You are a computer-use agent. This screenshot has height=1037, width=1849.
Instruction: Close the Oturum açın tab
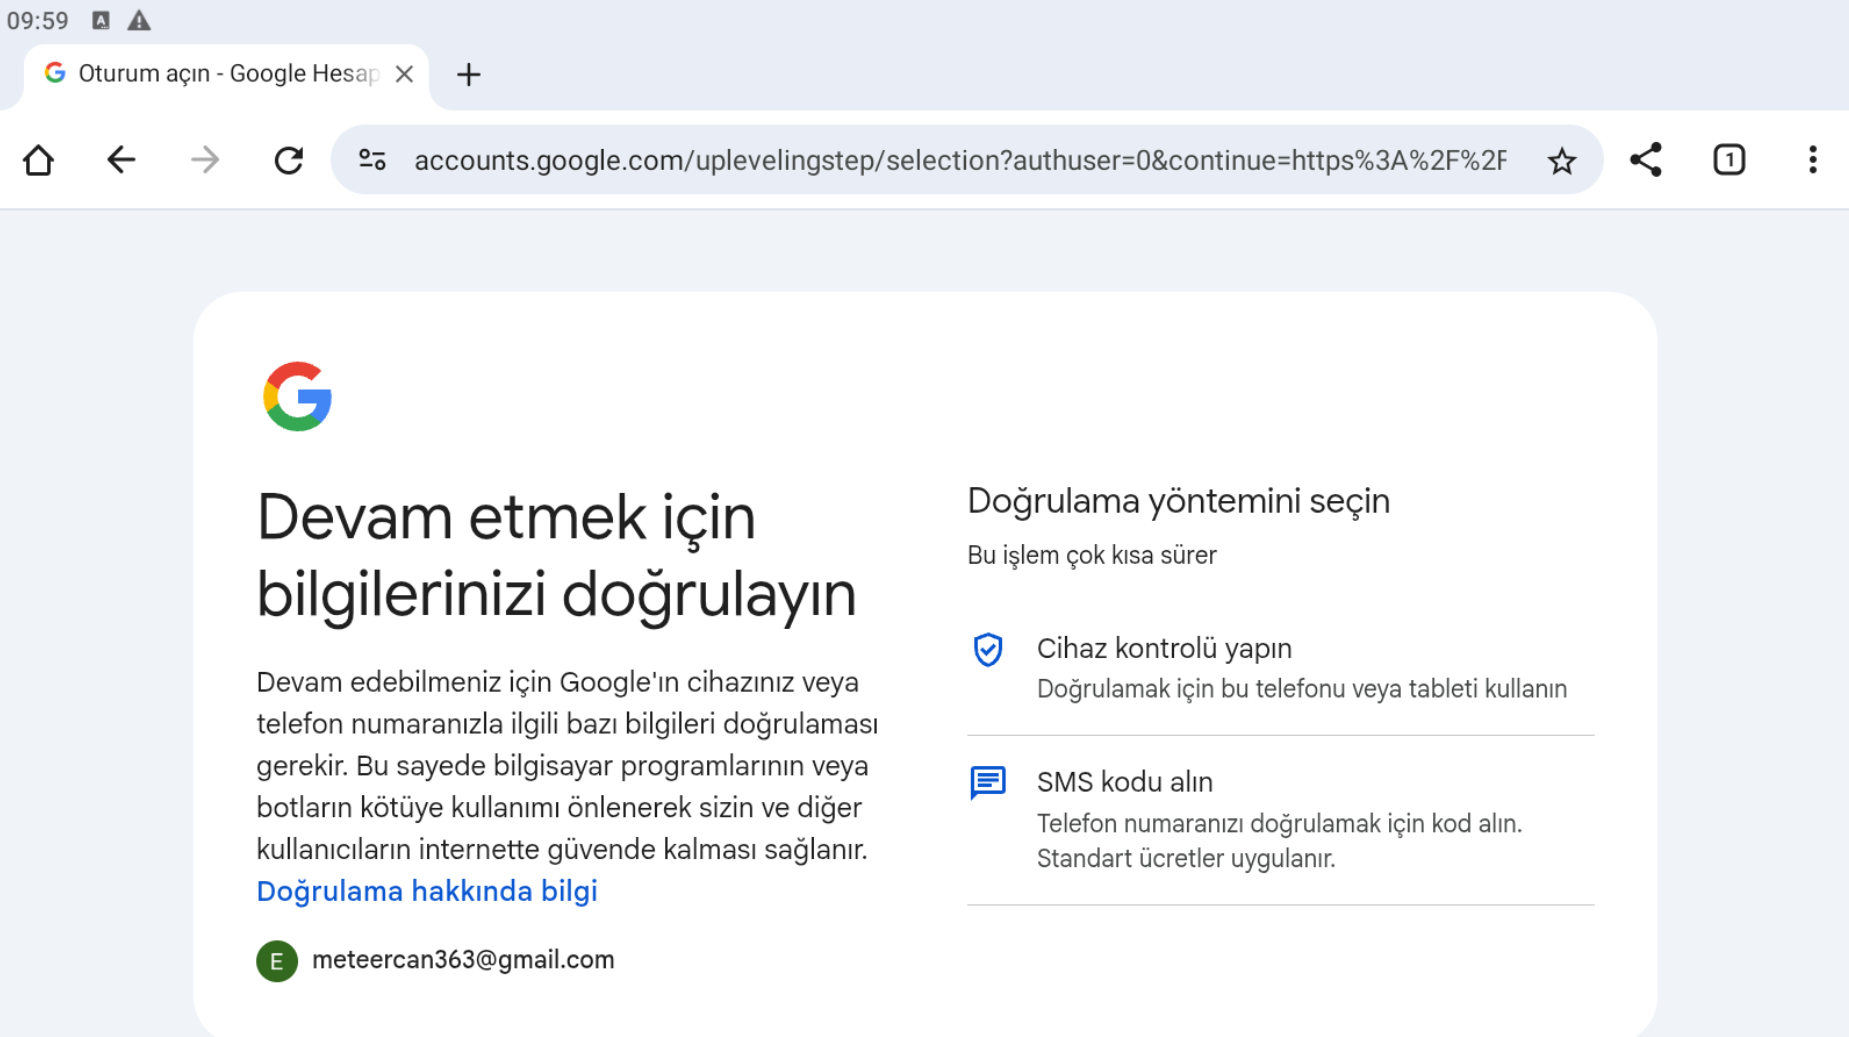point(404,75)
